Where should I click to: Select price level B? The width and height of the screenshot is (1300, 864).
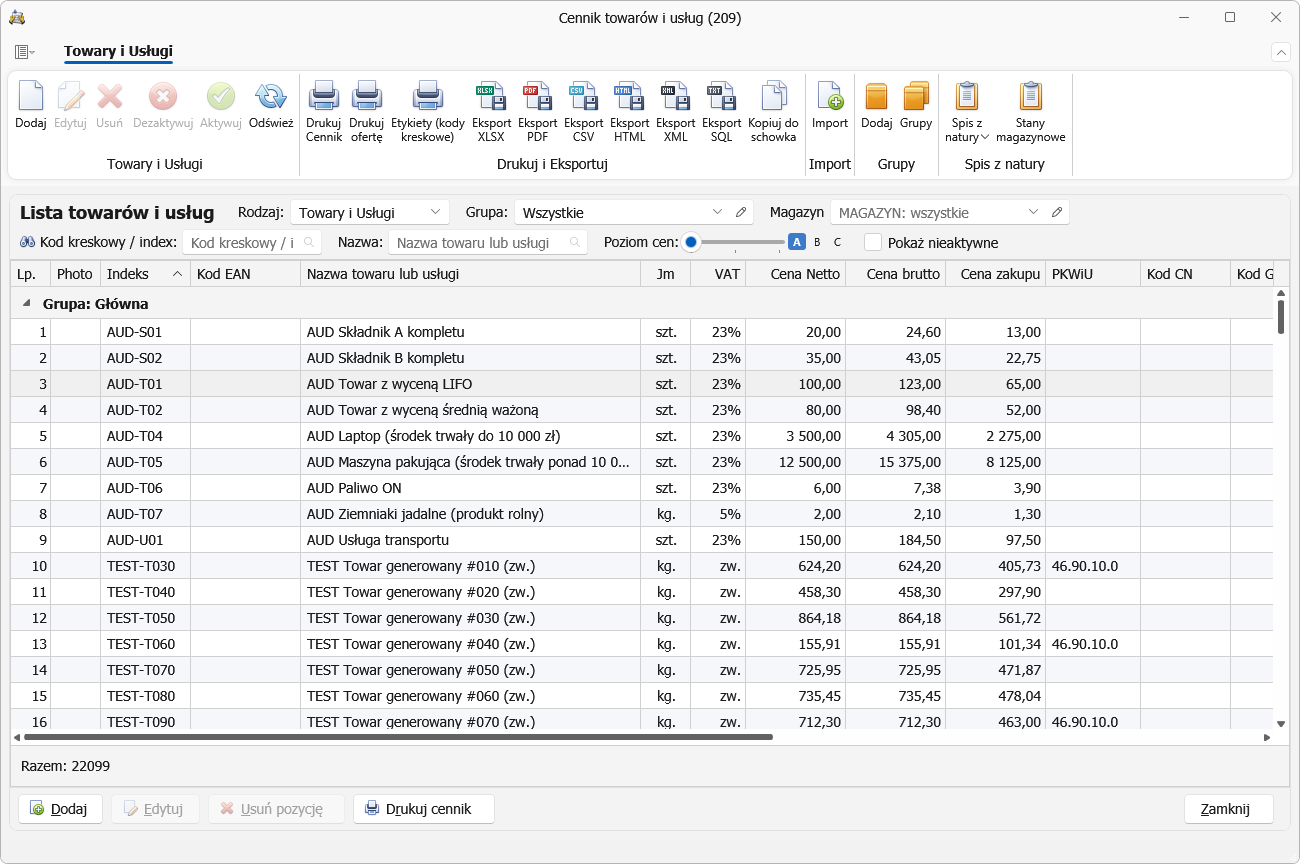coord(817,242)
